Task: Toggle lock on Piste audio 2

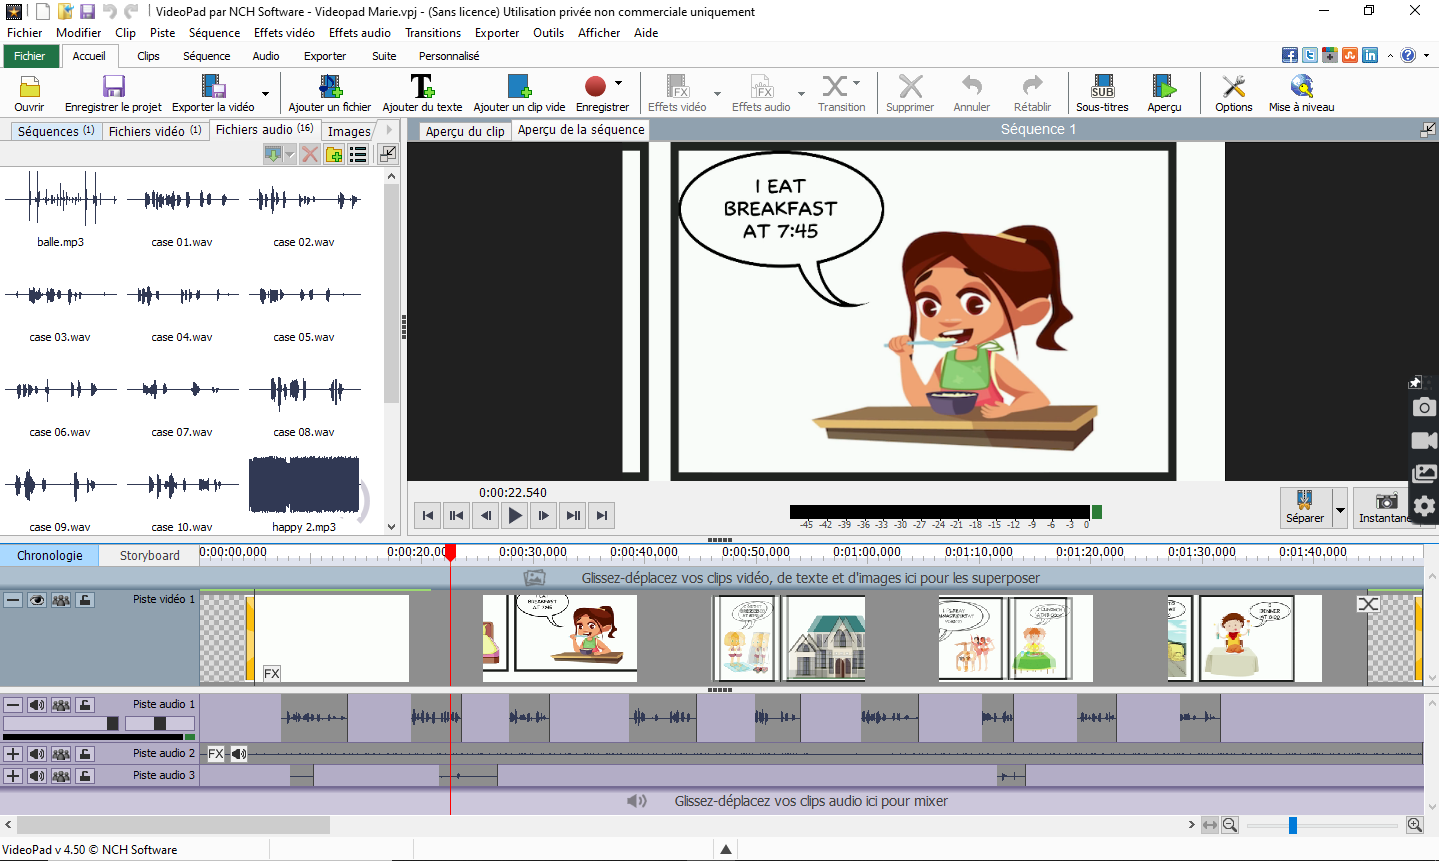Action: (85, 754)
